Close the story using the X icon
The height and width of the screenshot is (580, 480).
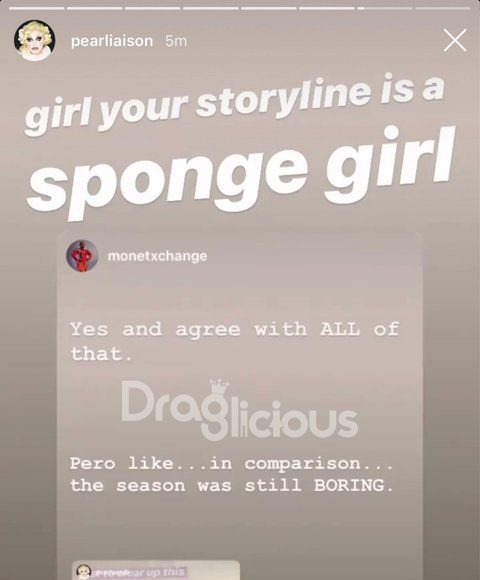point(455,40)
